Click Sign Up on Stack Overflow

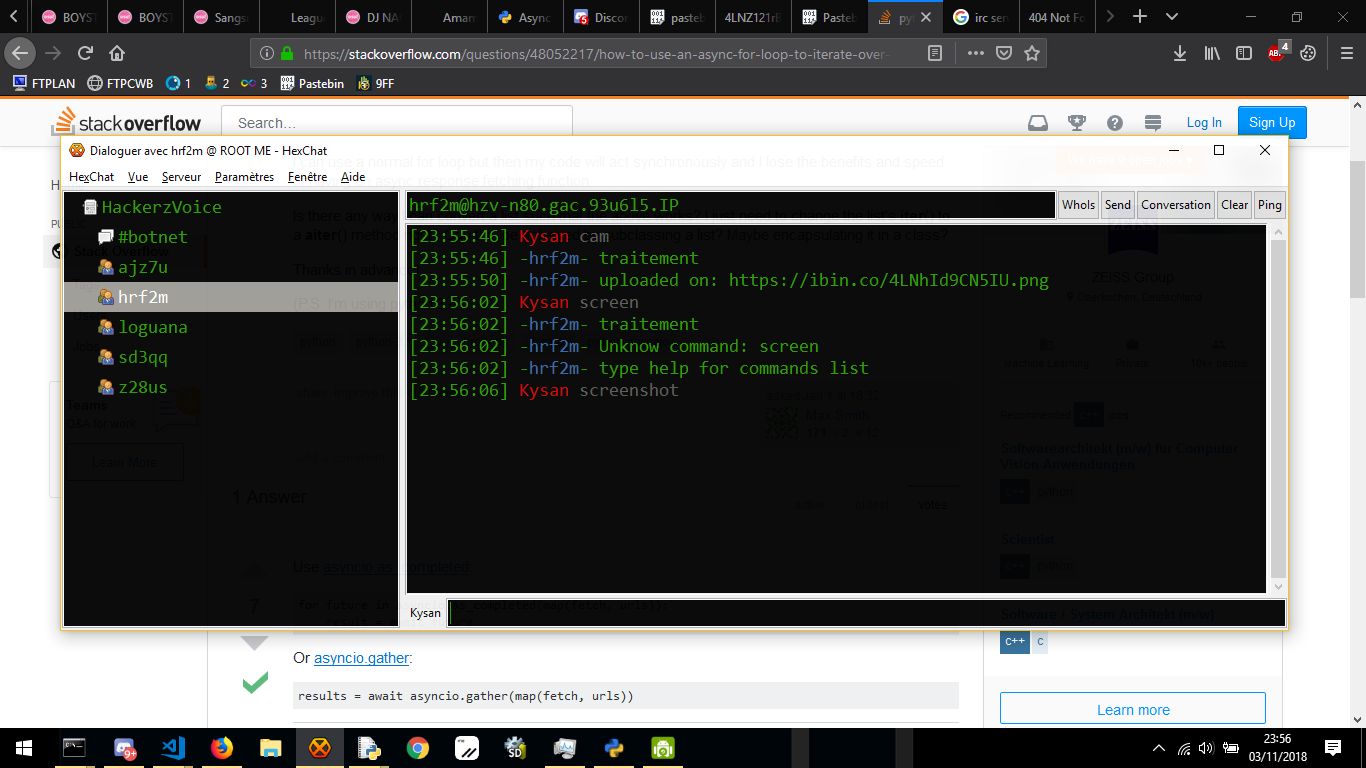click(1272, 123)
